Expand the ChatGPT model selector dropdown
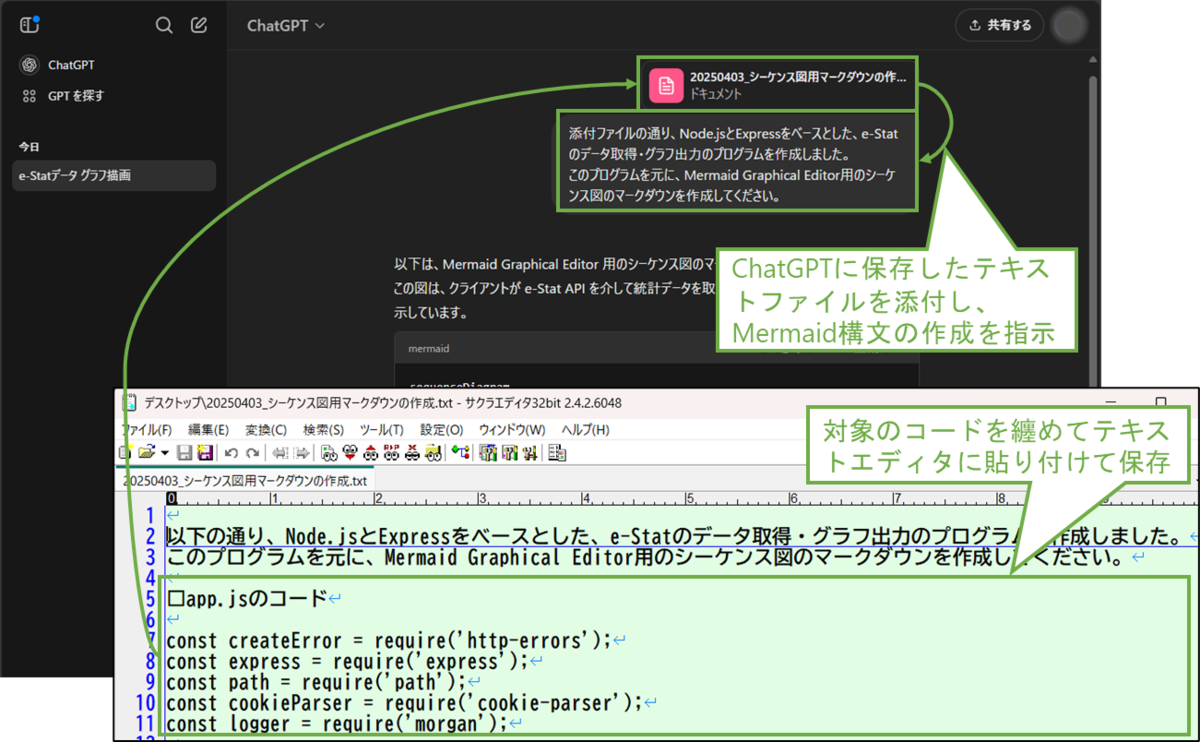The image size is (1200, 742). click(x=286, y=26)
